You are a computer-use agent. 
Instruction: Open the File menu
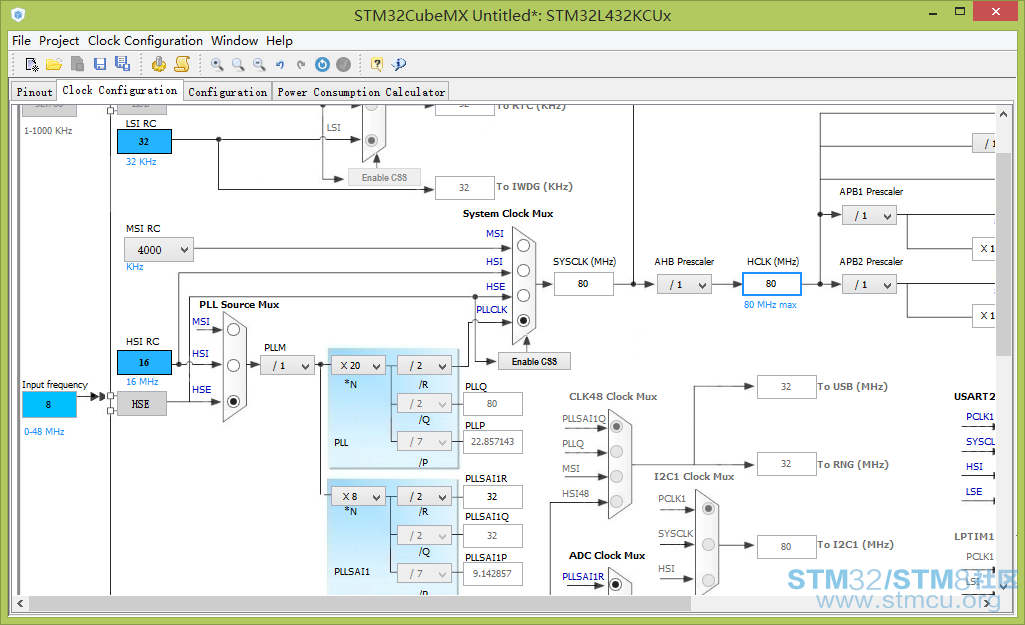(x=22, y=41)
